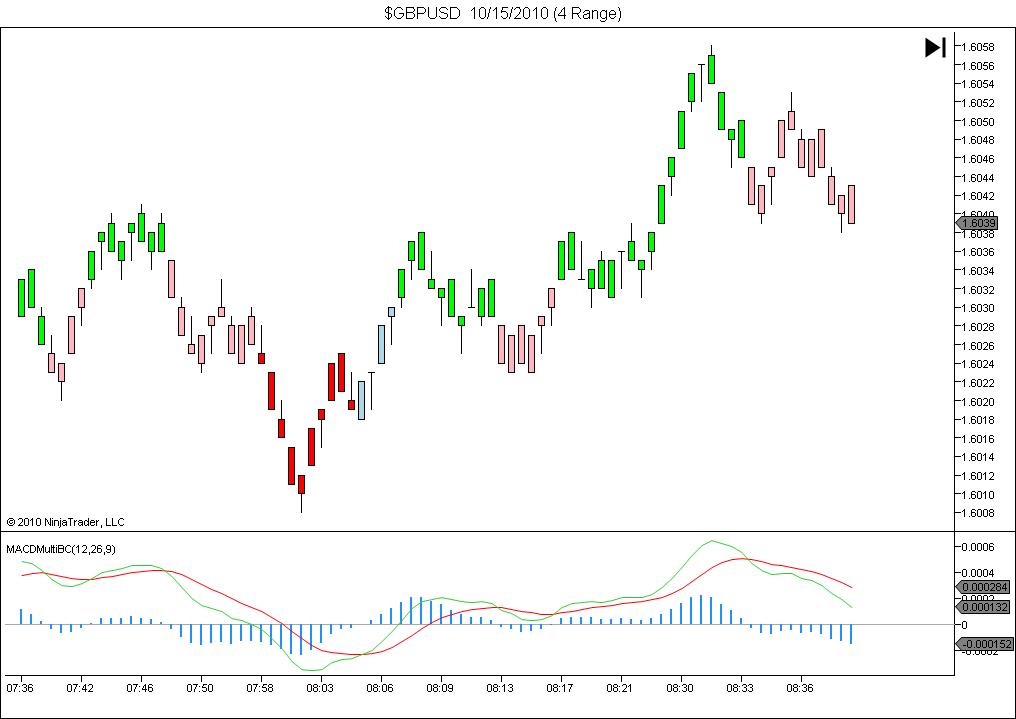Click the 0.0006 indicator axis label
This screenshot has width=1016, height=719.
click(978, 547)
